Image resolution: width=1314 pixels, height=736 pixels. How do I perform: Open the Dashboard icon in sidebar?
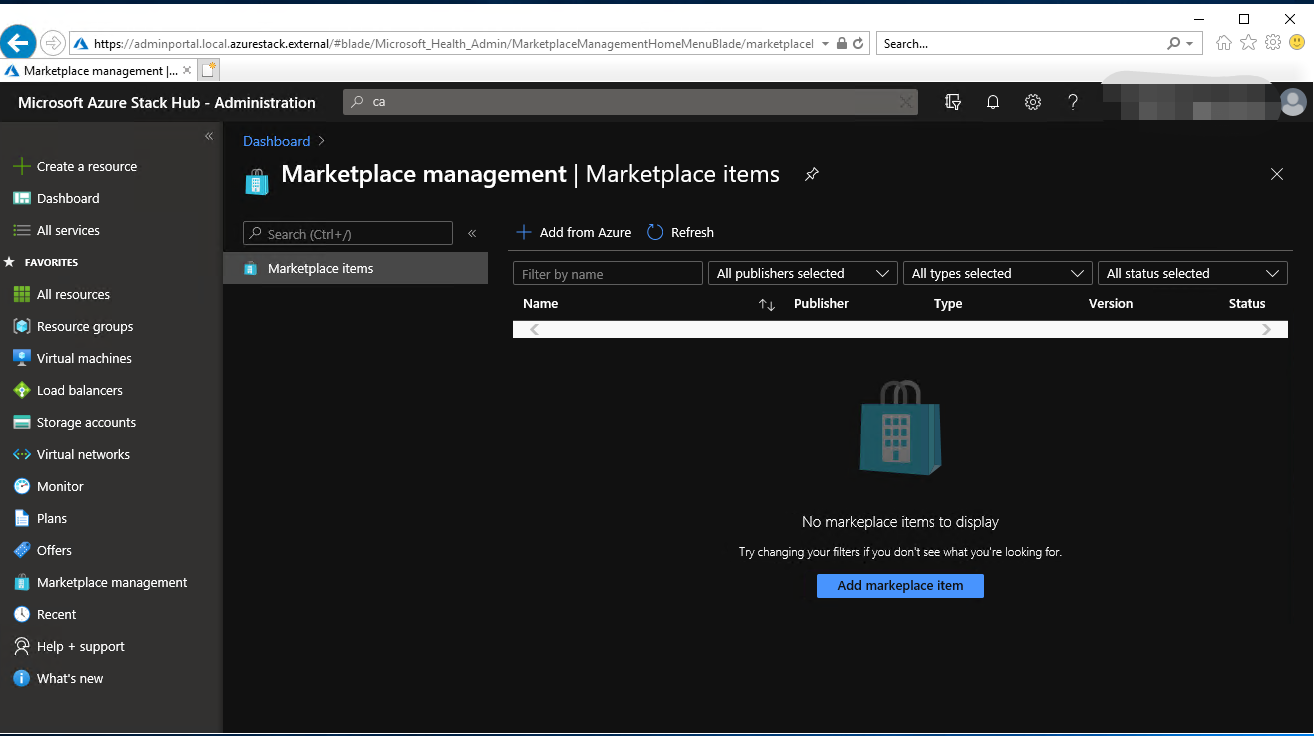21,198
